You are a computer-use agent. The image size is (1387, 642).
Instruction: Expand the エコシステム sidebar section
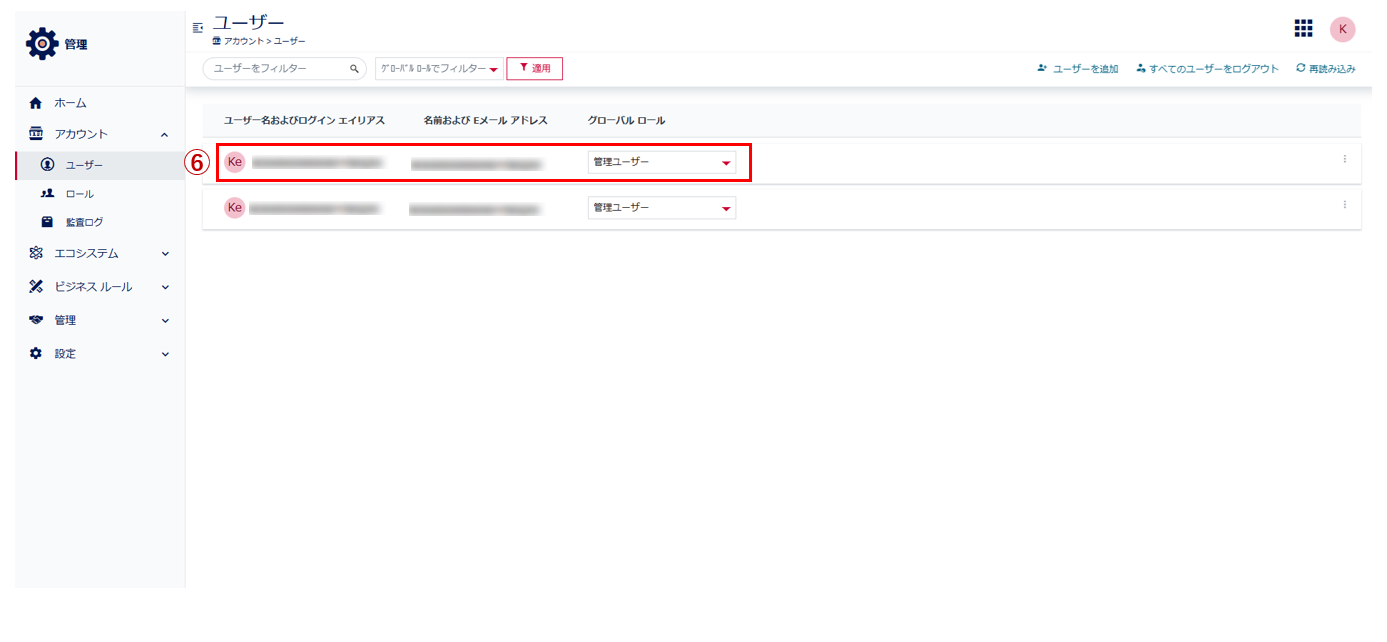pyautogui.click(x=165, y=254)
